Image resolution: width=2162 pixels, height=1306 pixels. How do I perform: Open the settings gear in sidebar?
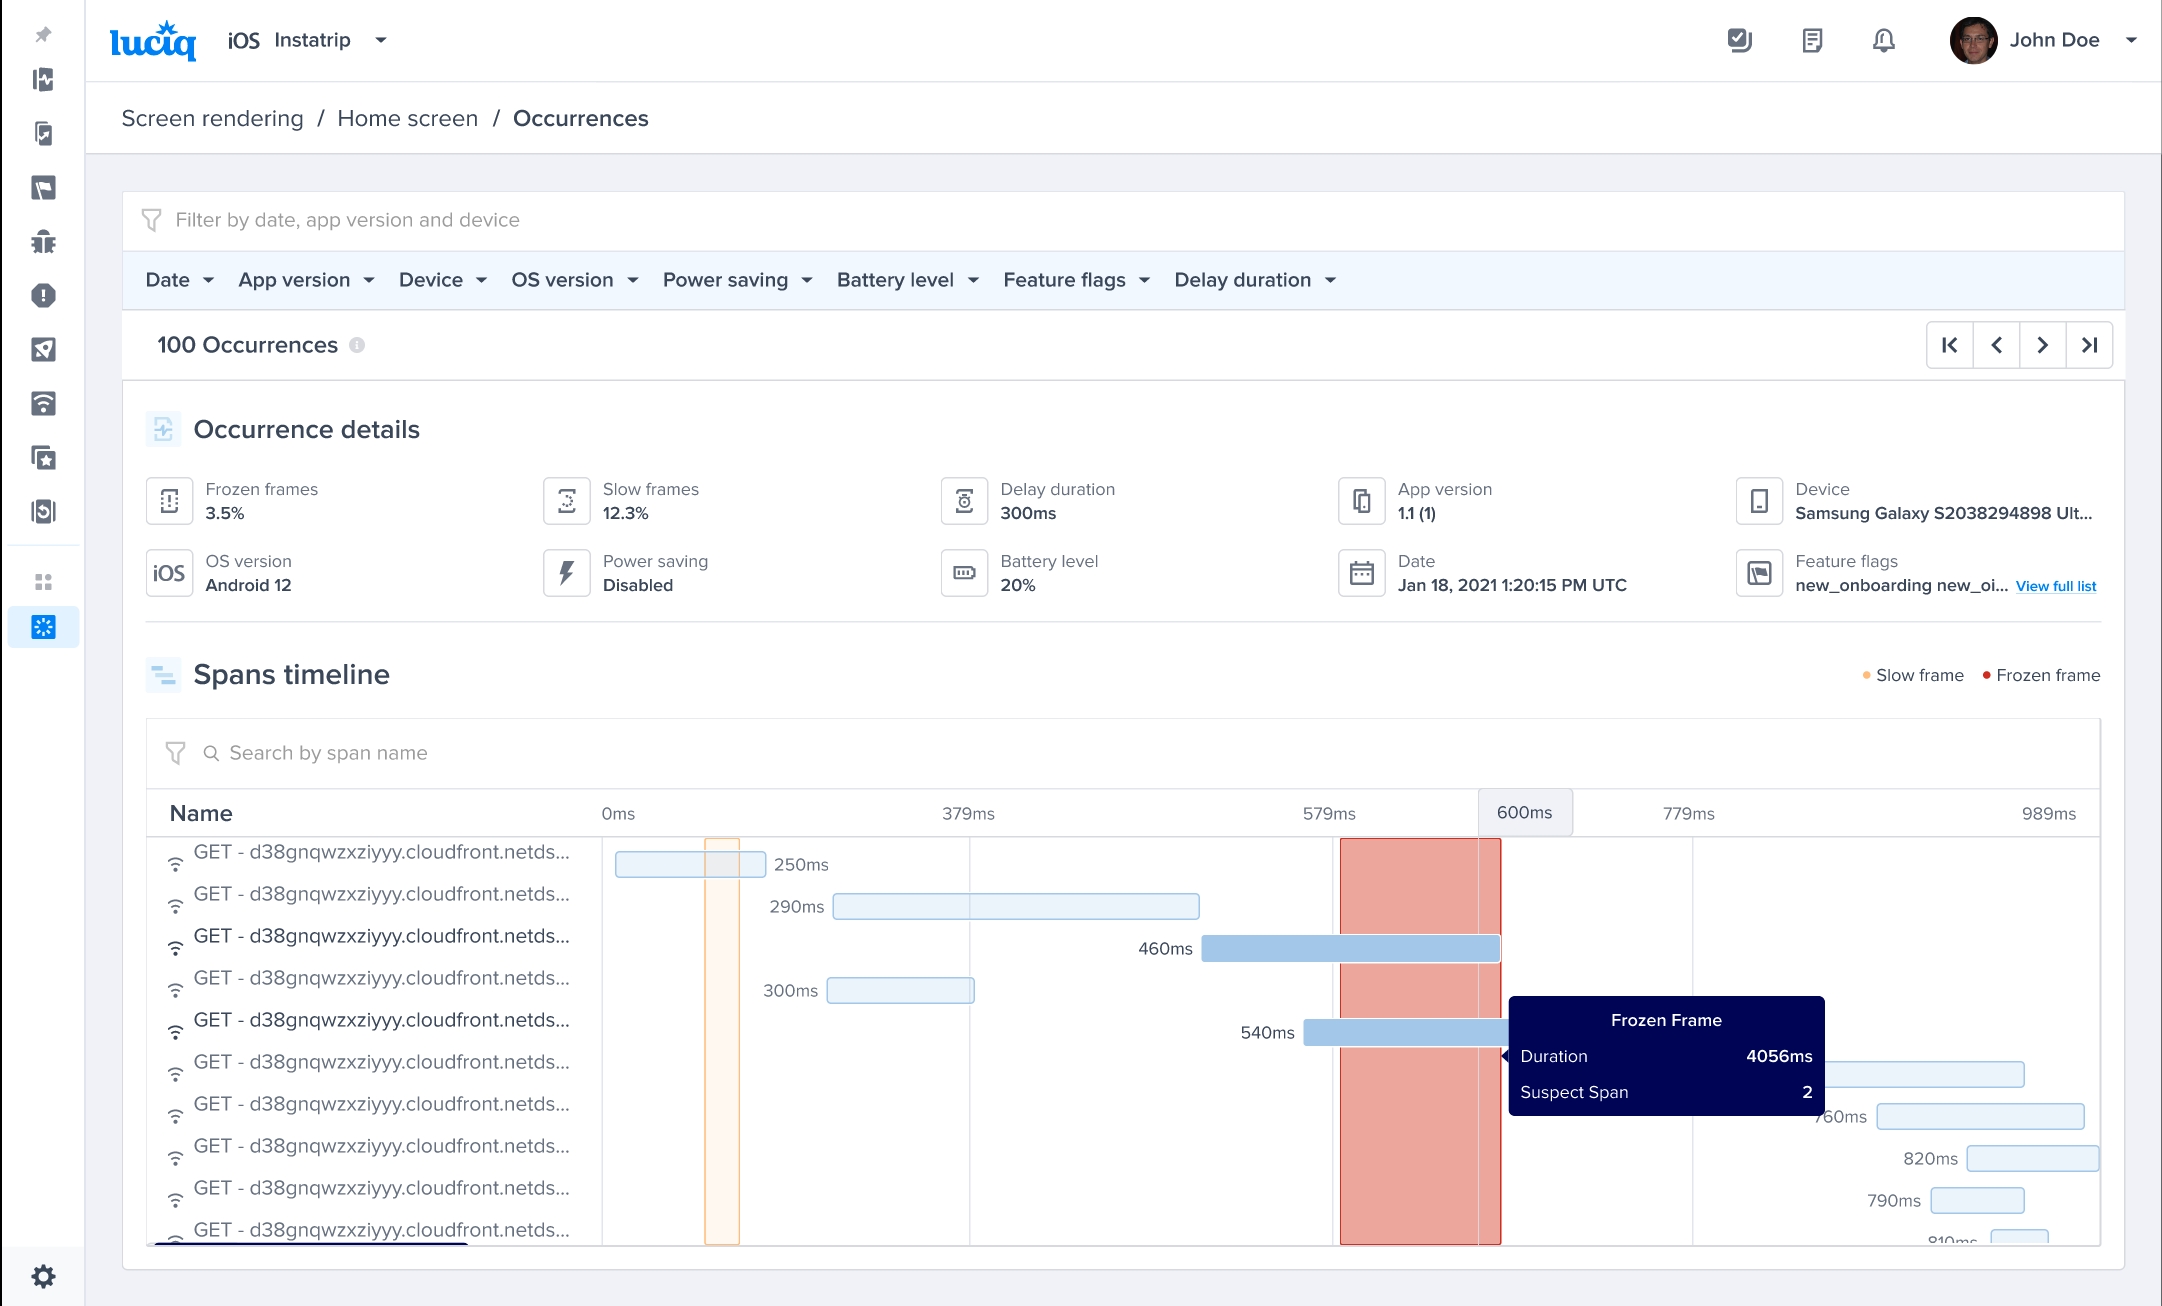[43, 1276]
